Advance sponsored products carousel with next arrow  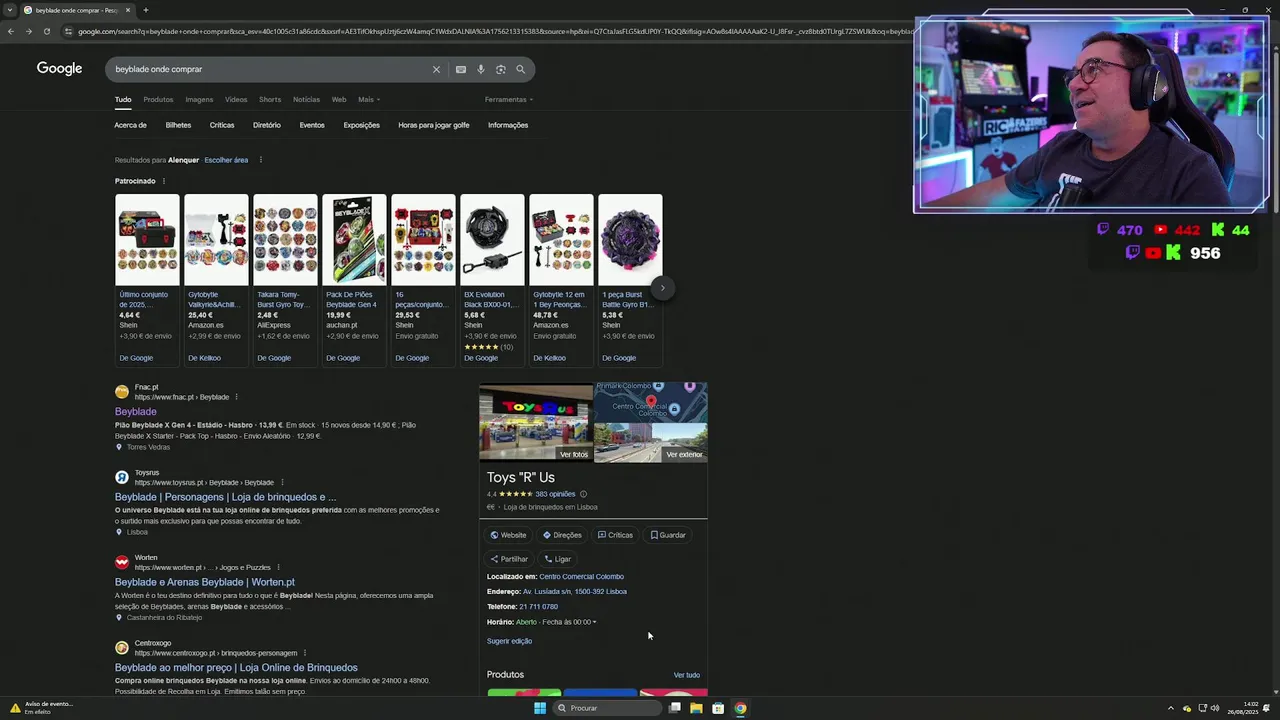pyautogui.click(x=662, y=288)
